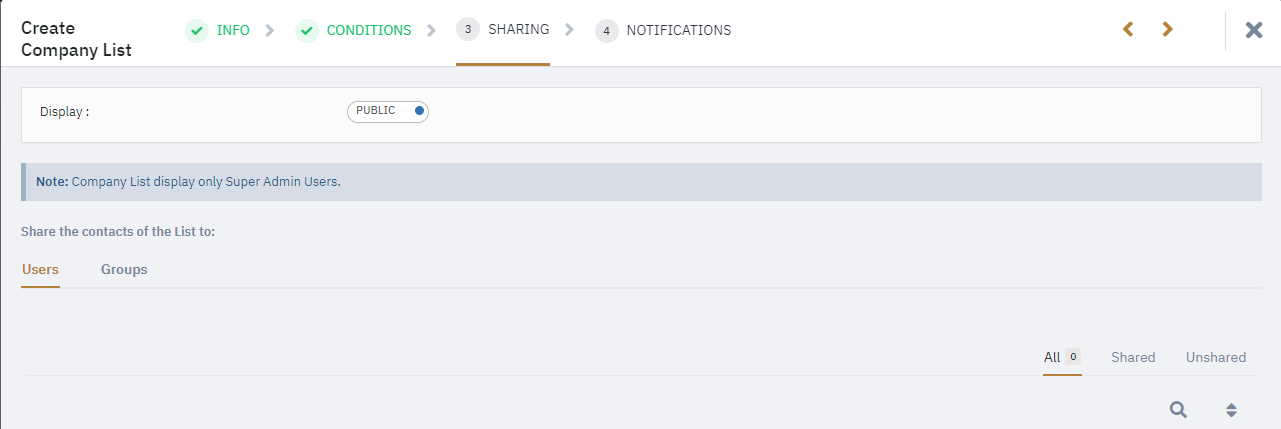
Task: Toggle the PUBLIC display switch
Action: click(x=388, y=111)
